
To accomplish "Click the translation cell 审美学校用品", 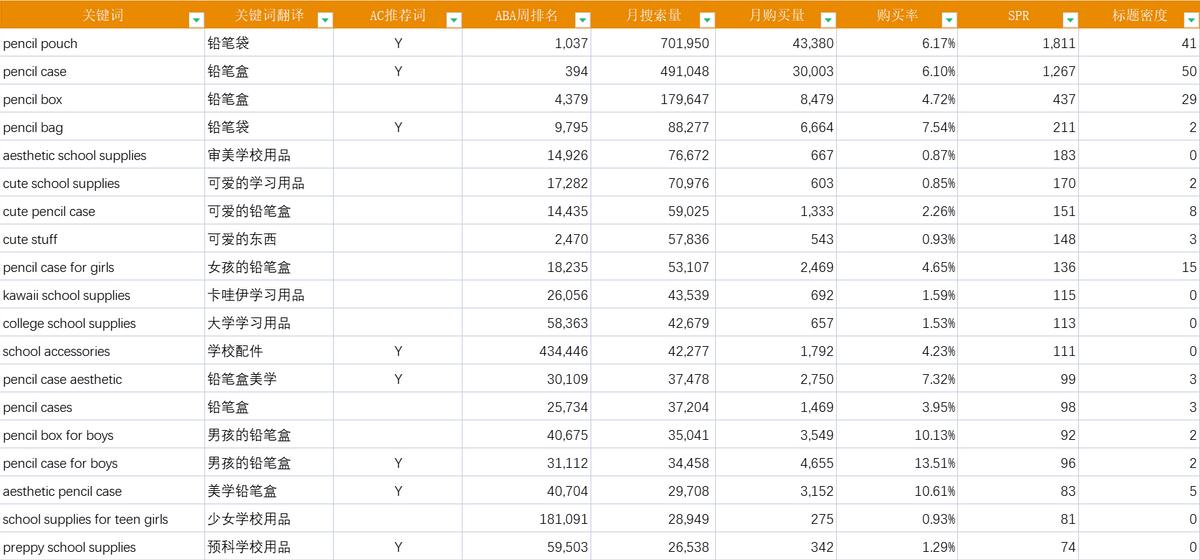I will (x=270, y=155).
